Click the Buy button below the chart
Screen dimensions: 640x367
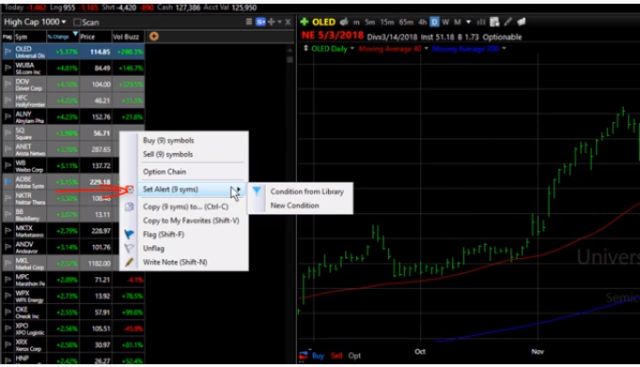[318, 356]
